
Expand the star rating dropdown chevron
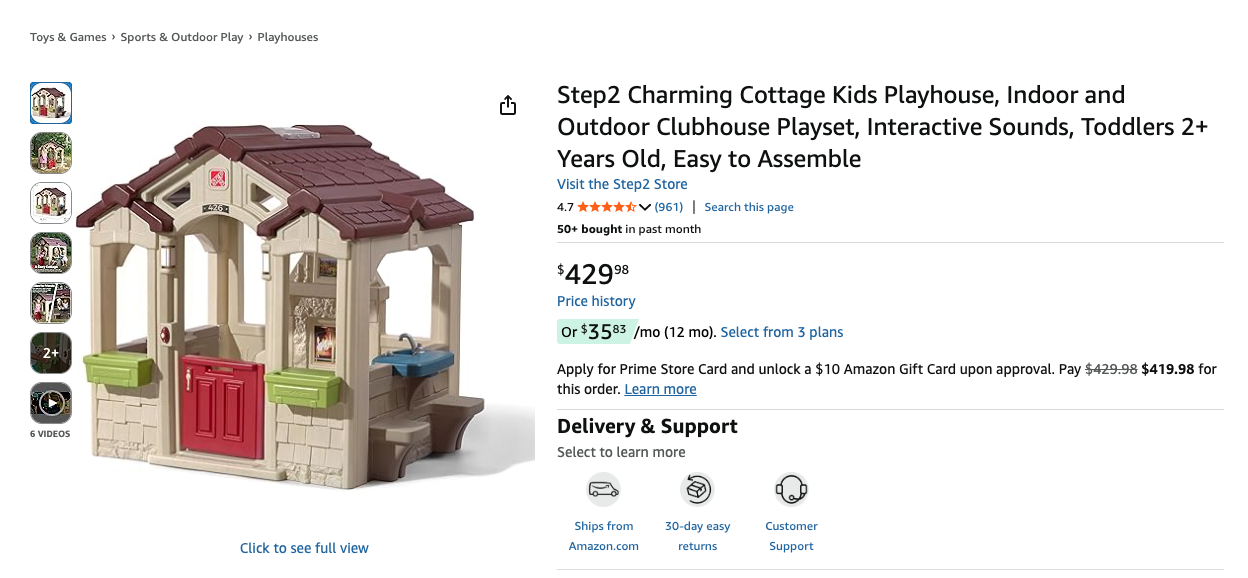645,208
